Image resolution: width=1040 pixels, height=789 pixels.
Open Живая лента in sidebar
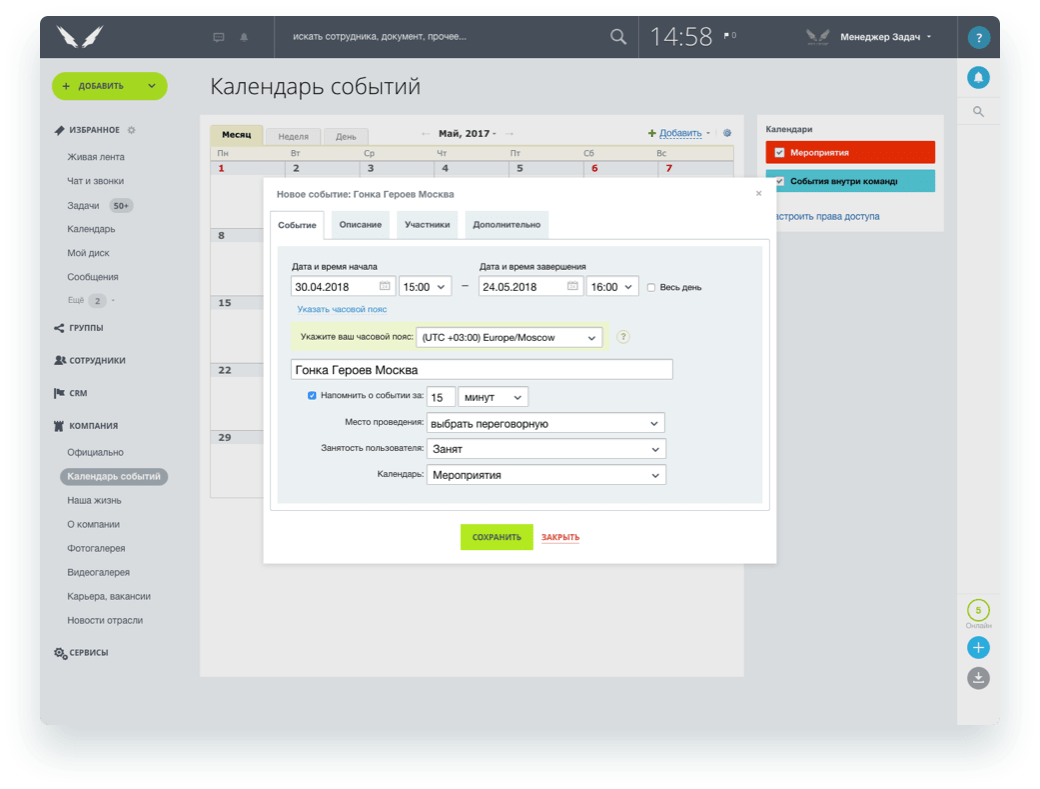coord(96,157)
